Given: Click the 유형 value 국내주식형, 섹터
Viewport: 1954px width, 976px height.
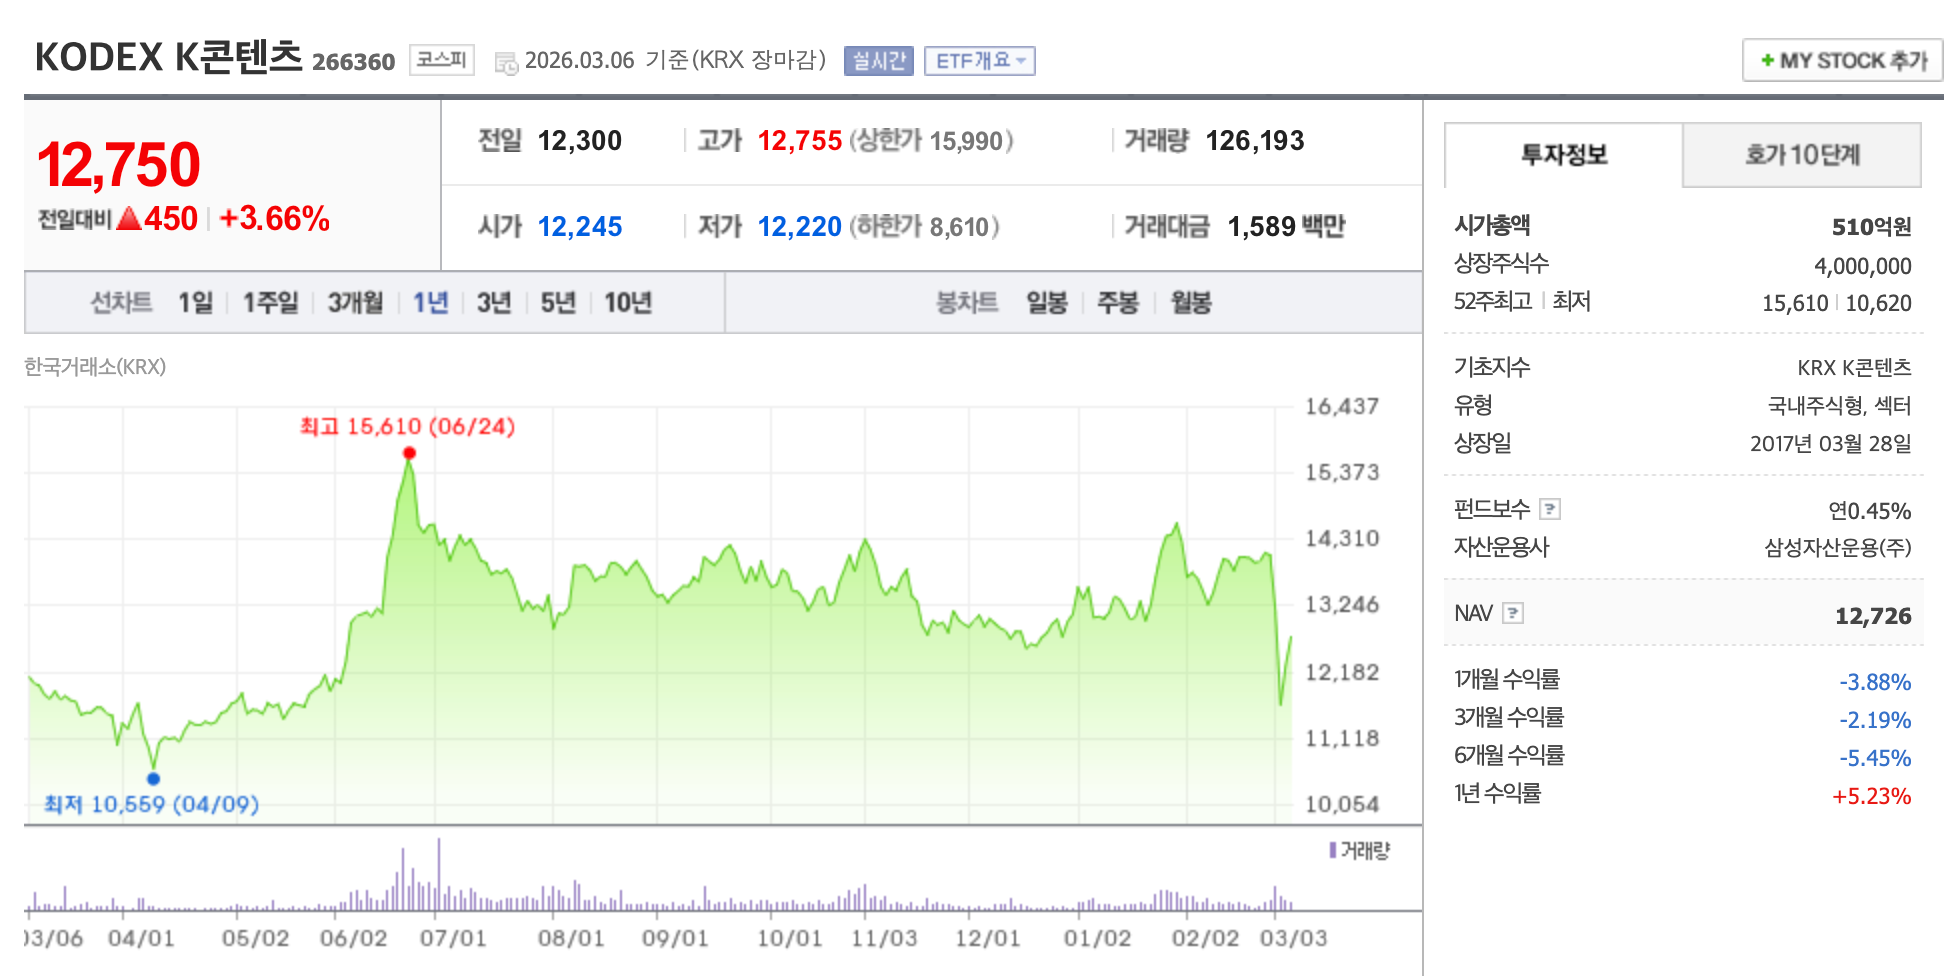Looking at the screenshot, I should [x=1839, y=405].
